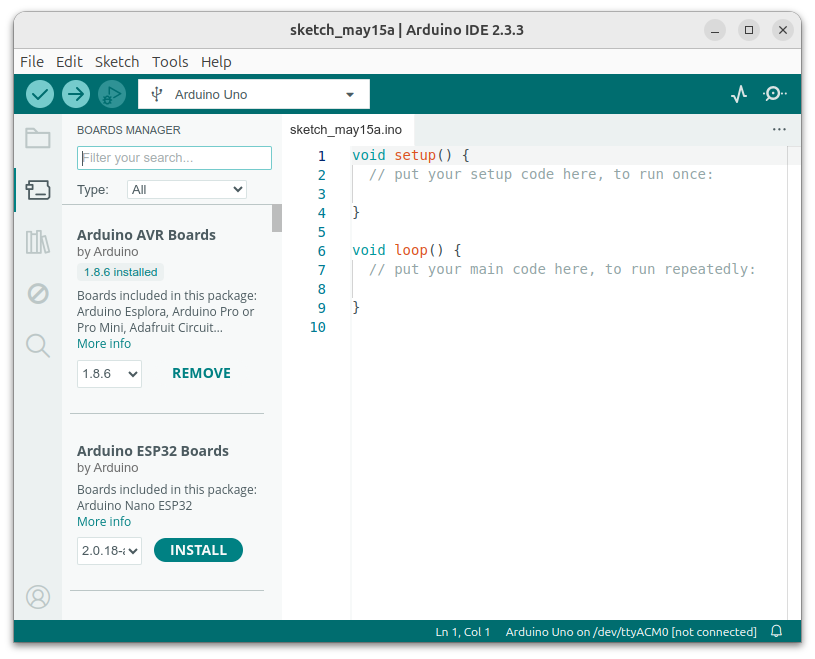Open the Search magnifier sidebar icon
Image resolution: width=815 pixels, height=659 pixels.
pyautogui.click(x=38, y=346)
